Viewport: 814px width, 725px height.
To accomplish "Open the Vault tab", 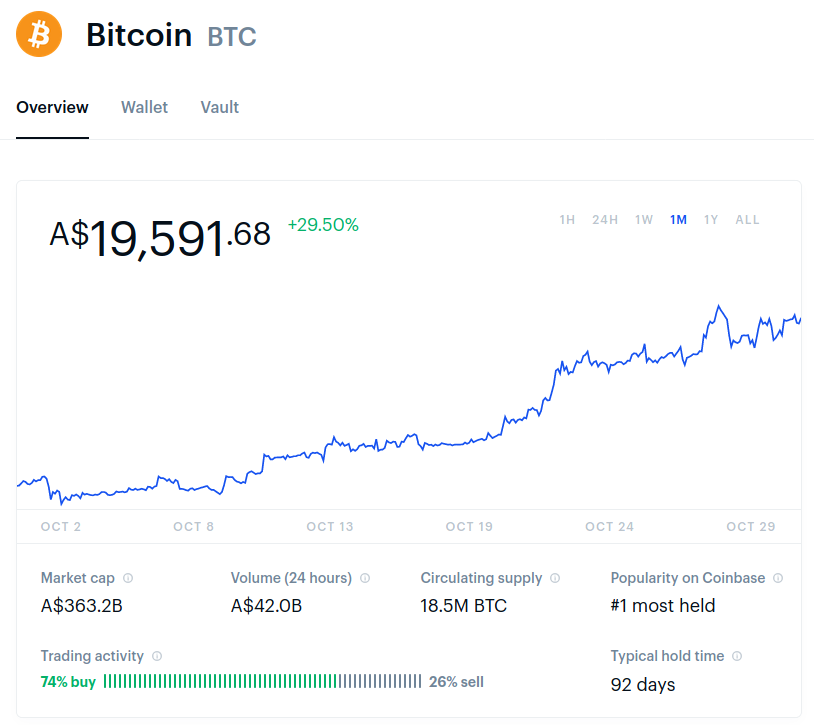I will (x=220, y=107).
